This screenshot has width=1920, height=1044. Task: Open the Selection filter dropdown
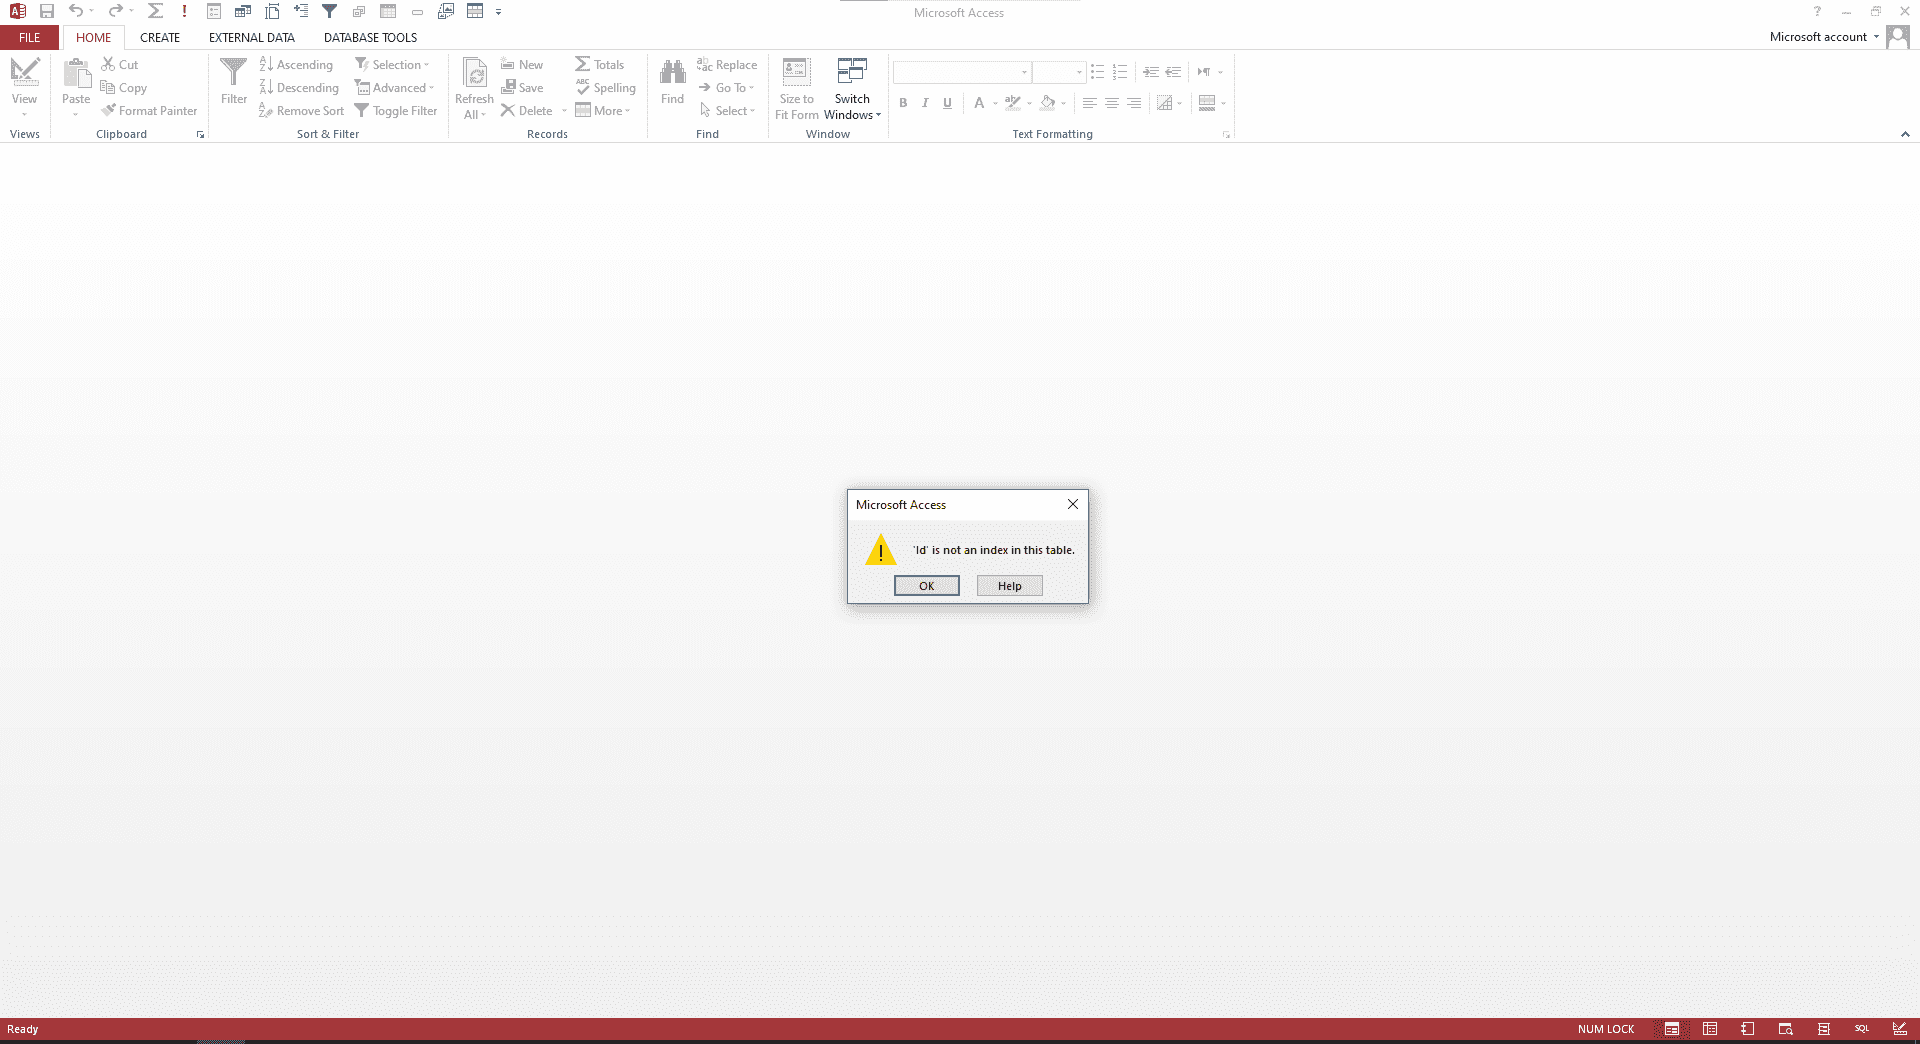[x=392, y=64]
